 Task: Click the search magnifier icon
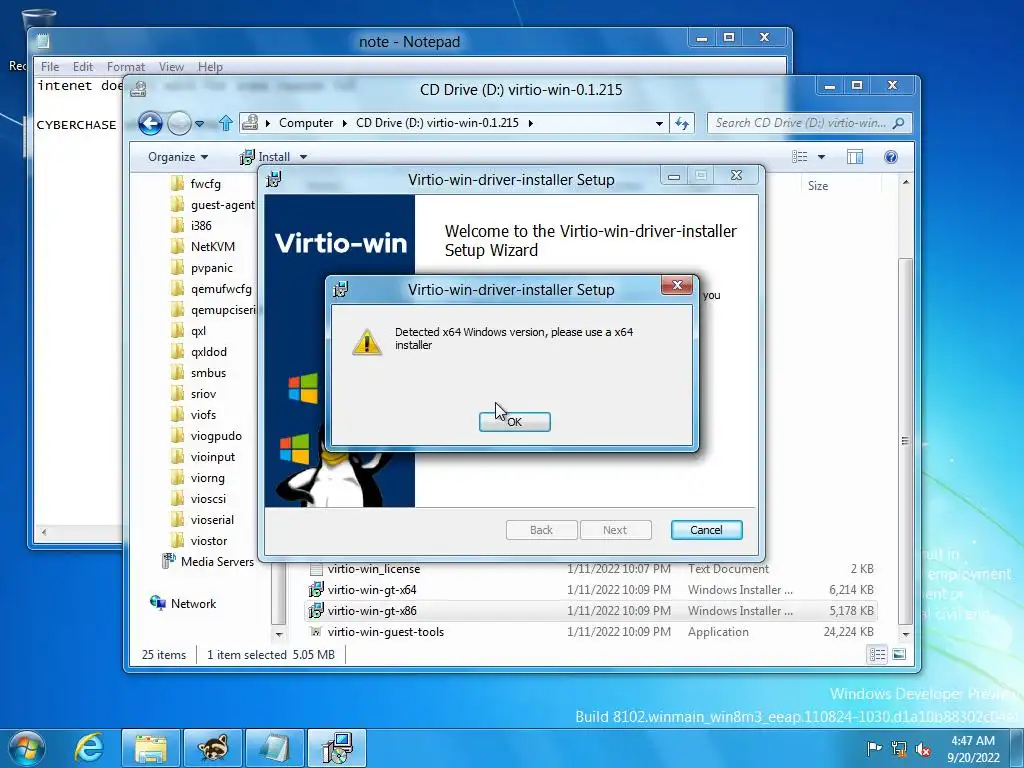[x=899, y=123]
